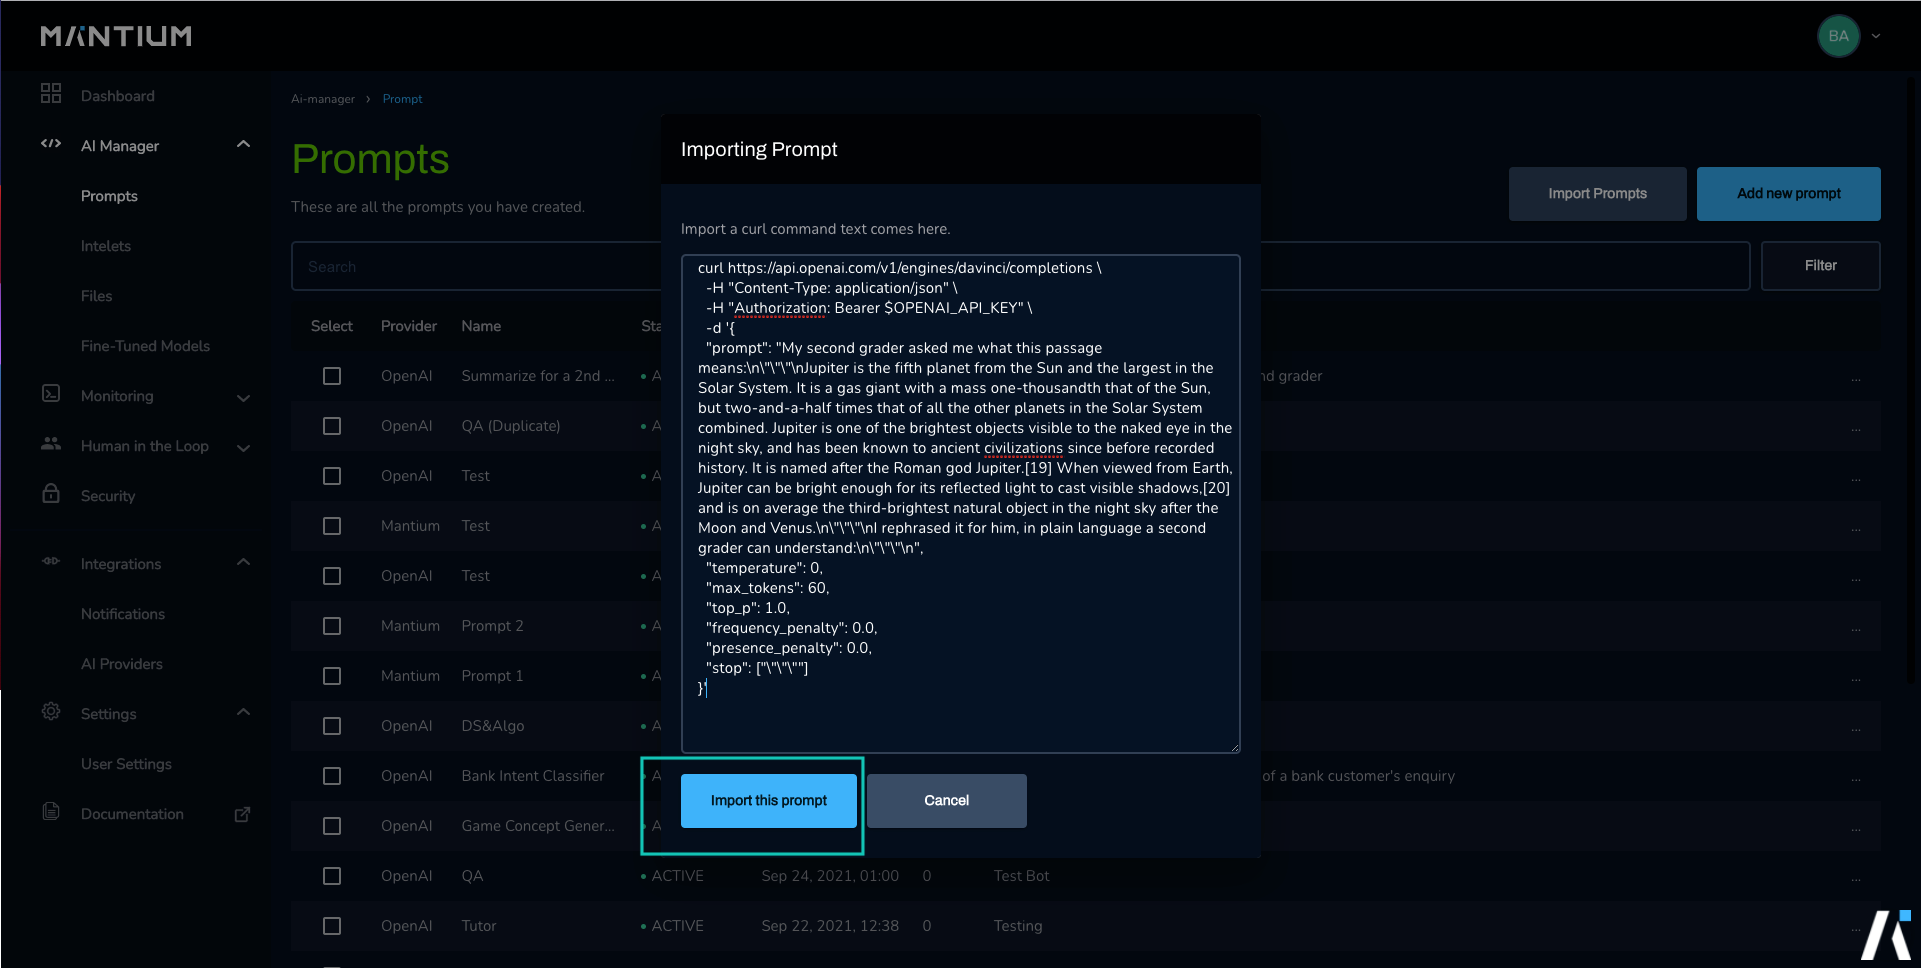This screenshot has width=1921, height=968.
Task: Open the Intelets menu item
Action: click(x=106, y=246)
